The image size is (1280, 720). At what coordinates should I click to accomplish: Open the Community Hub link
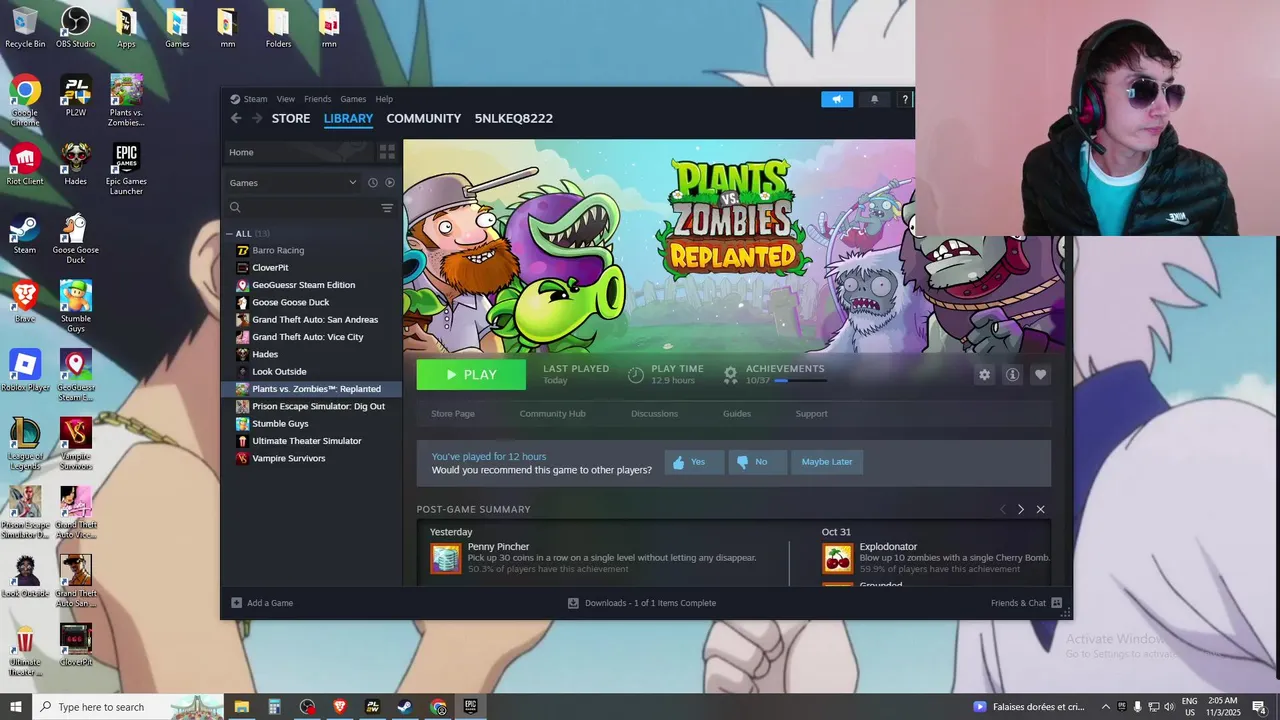552,414
